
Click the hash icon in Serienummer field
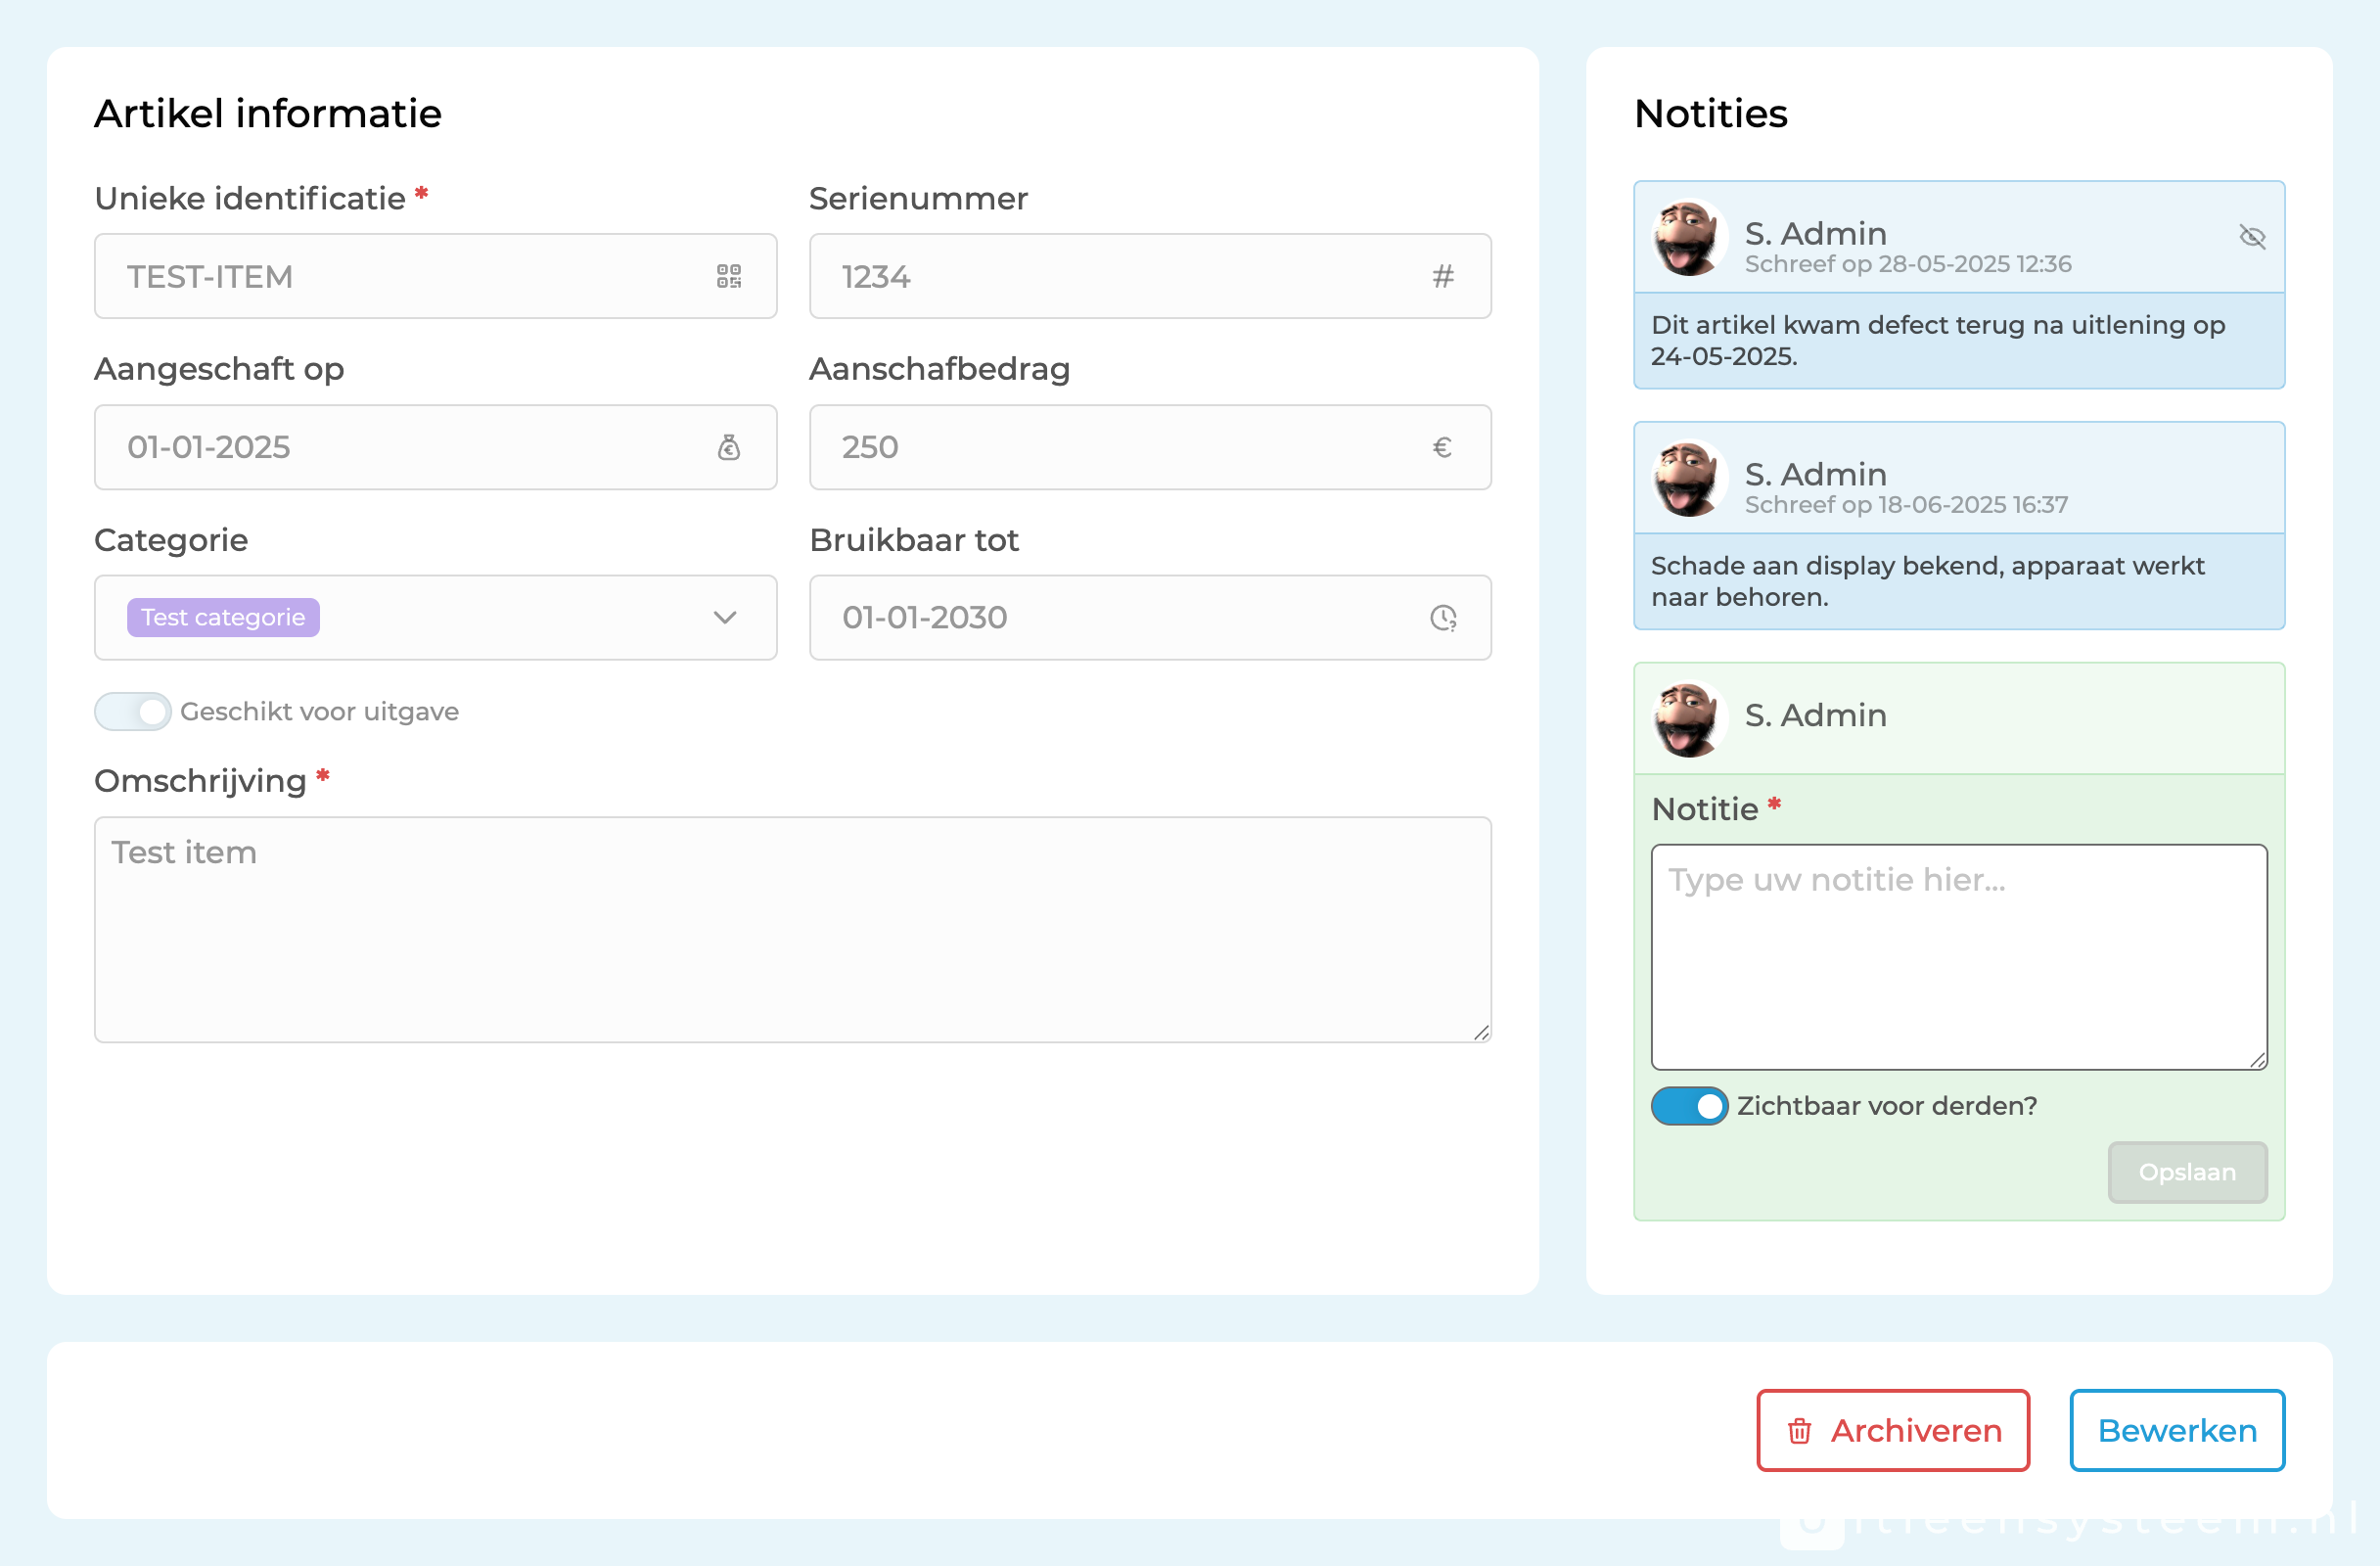point(1442,276)
